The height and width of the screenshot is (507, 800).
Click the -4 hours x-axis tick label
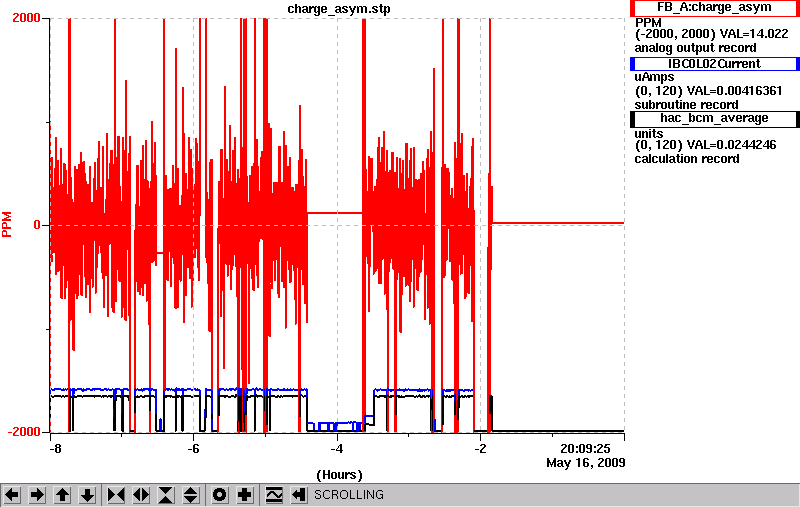tap(336, 449)
